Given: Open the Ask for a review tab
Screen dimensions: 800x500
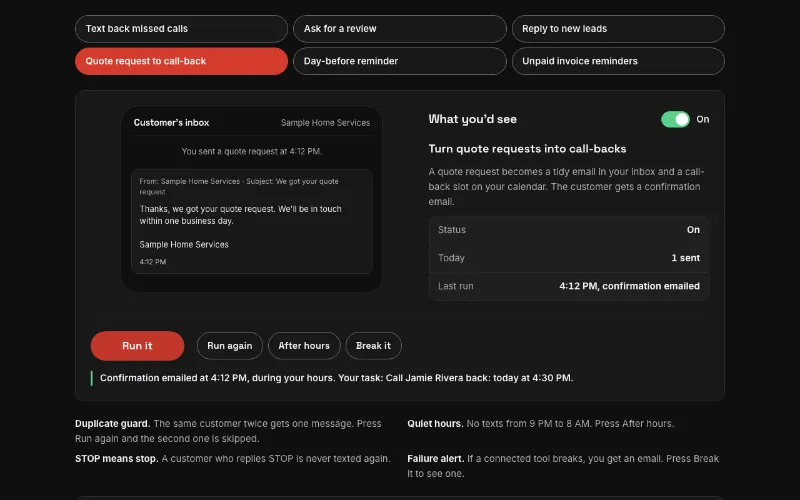Looking at the screenshot, I should (399, 29).
